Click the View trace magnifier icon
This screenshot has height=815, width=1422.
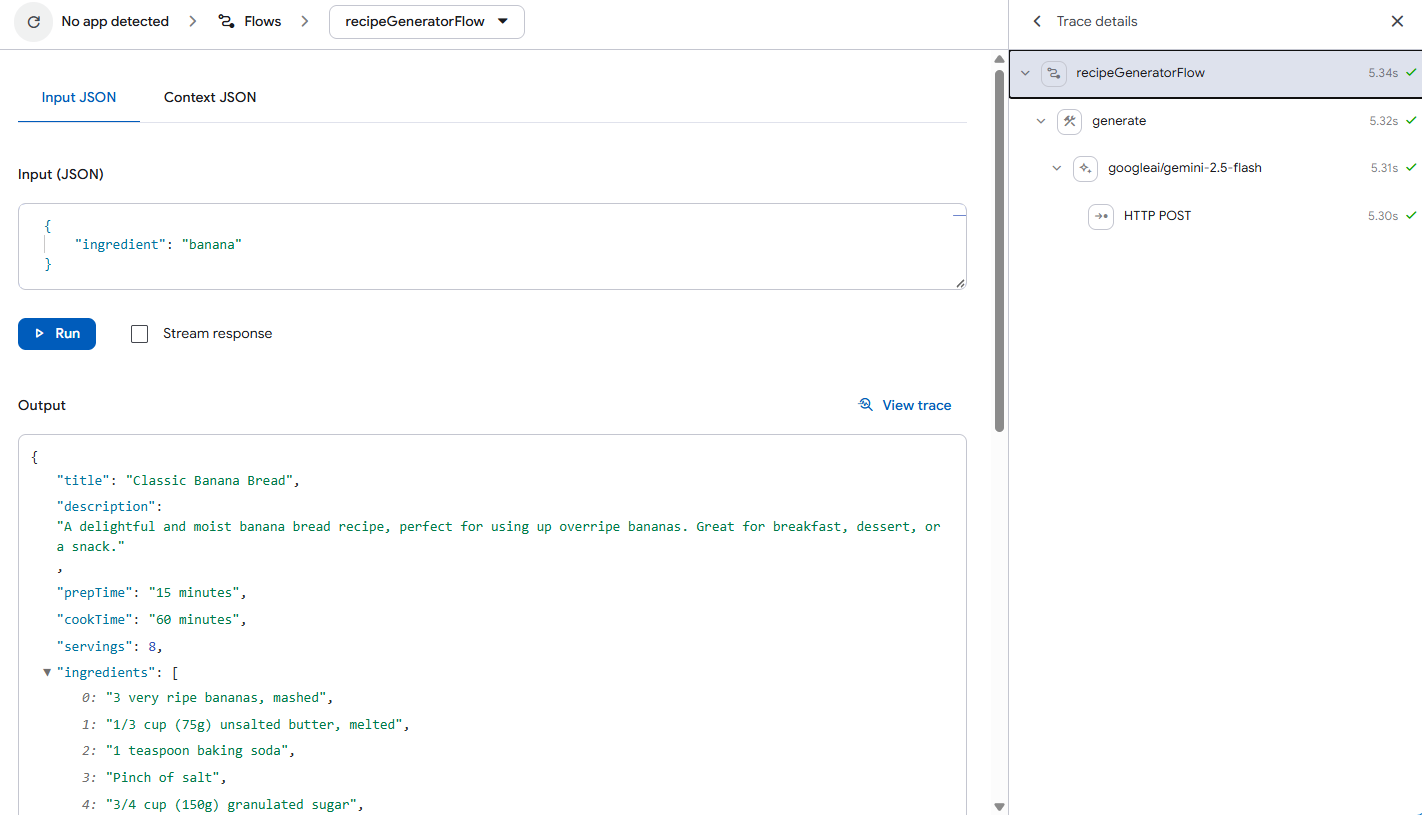(x=866, y=405)
